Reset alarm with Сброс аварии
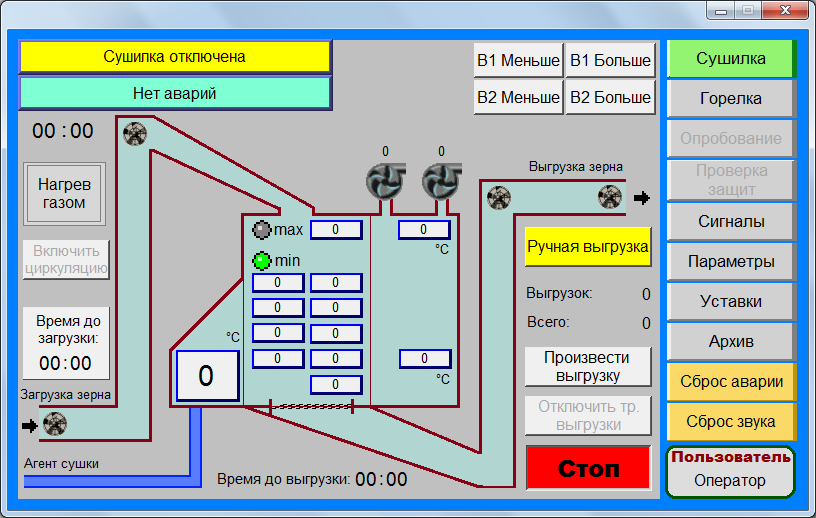The height and width of the screenshot is (518, 816). (x=731, y=382)
